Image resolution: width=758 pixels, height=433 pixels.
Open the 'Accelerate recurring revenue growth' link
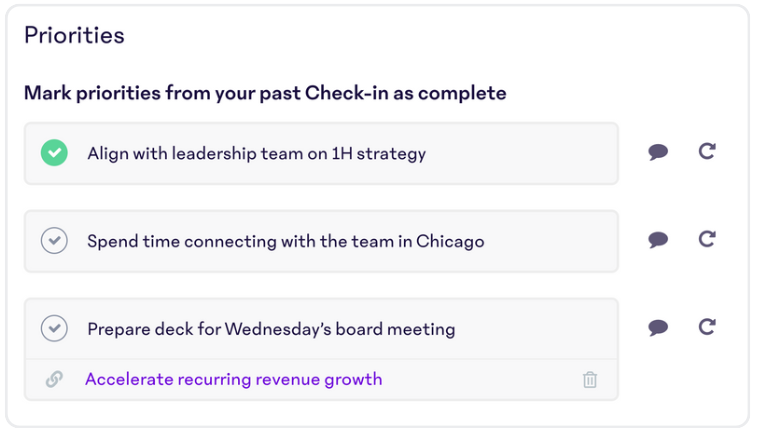click(x=234, y=379)
